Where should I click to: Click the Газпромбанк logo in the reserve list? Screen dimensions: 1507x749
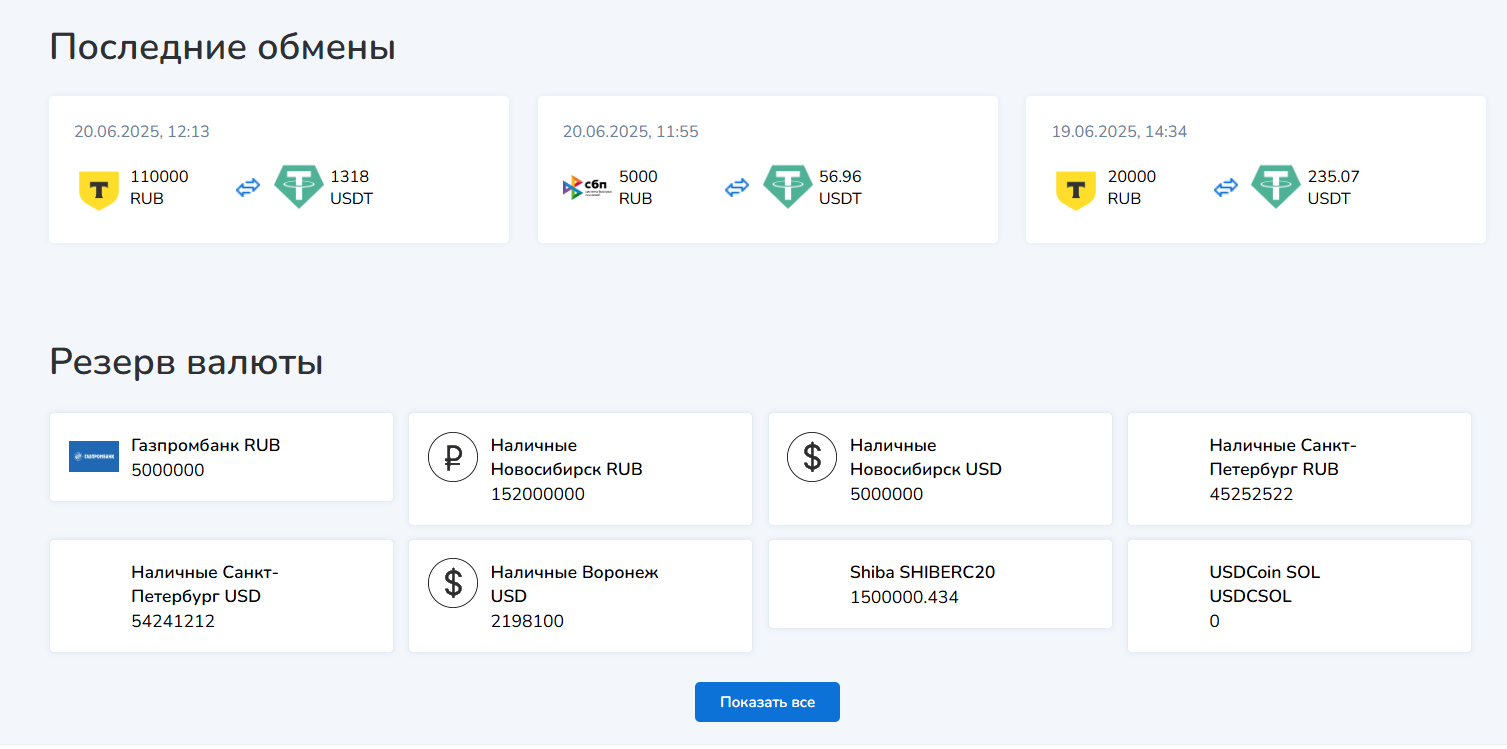tap(94, 457)
